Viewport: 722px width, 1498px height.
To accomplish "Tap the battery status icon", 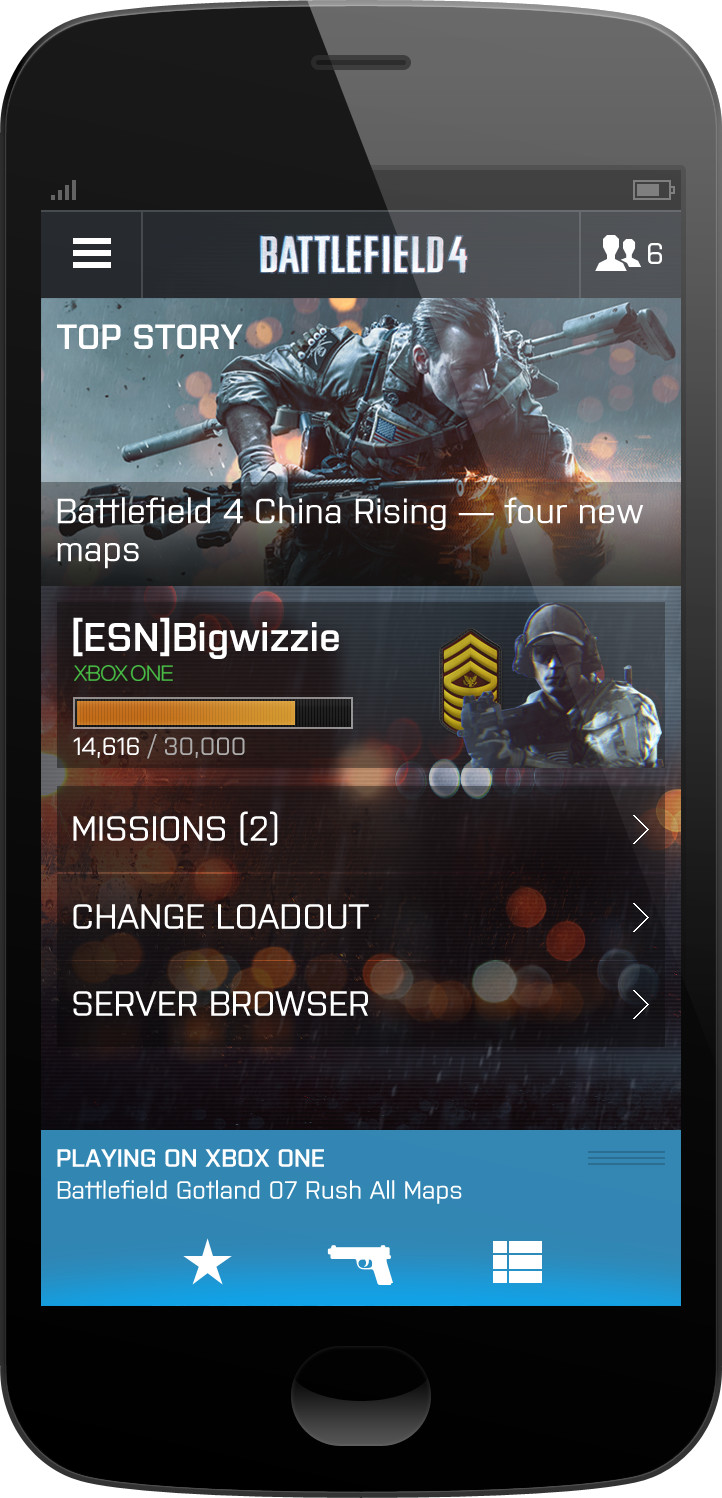I will tap(654, 189).
